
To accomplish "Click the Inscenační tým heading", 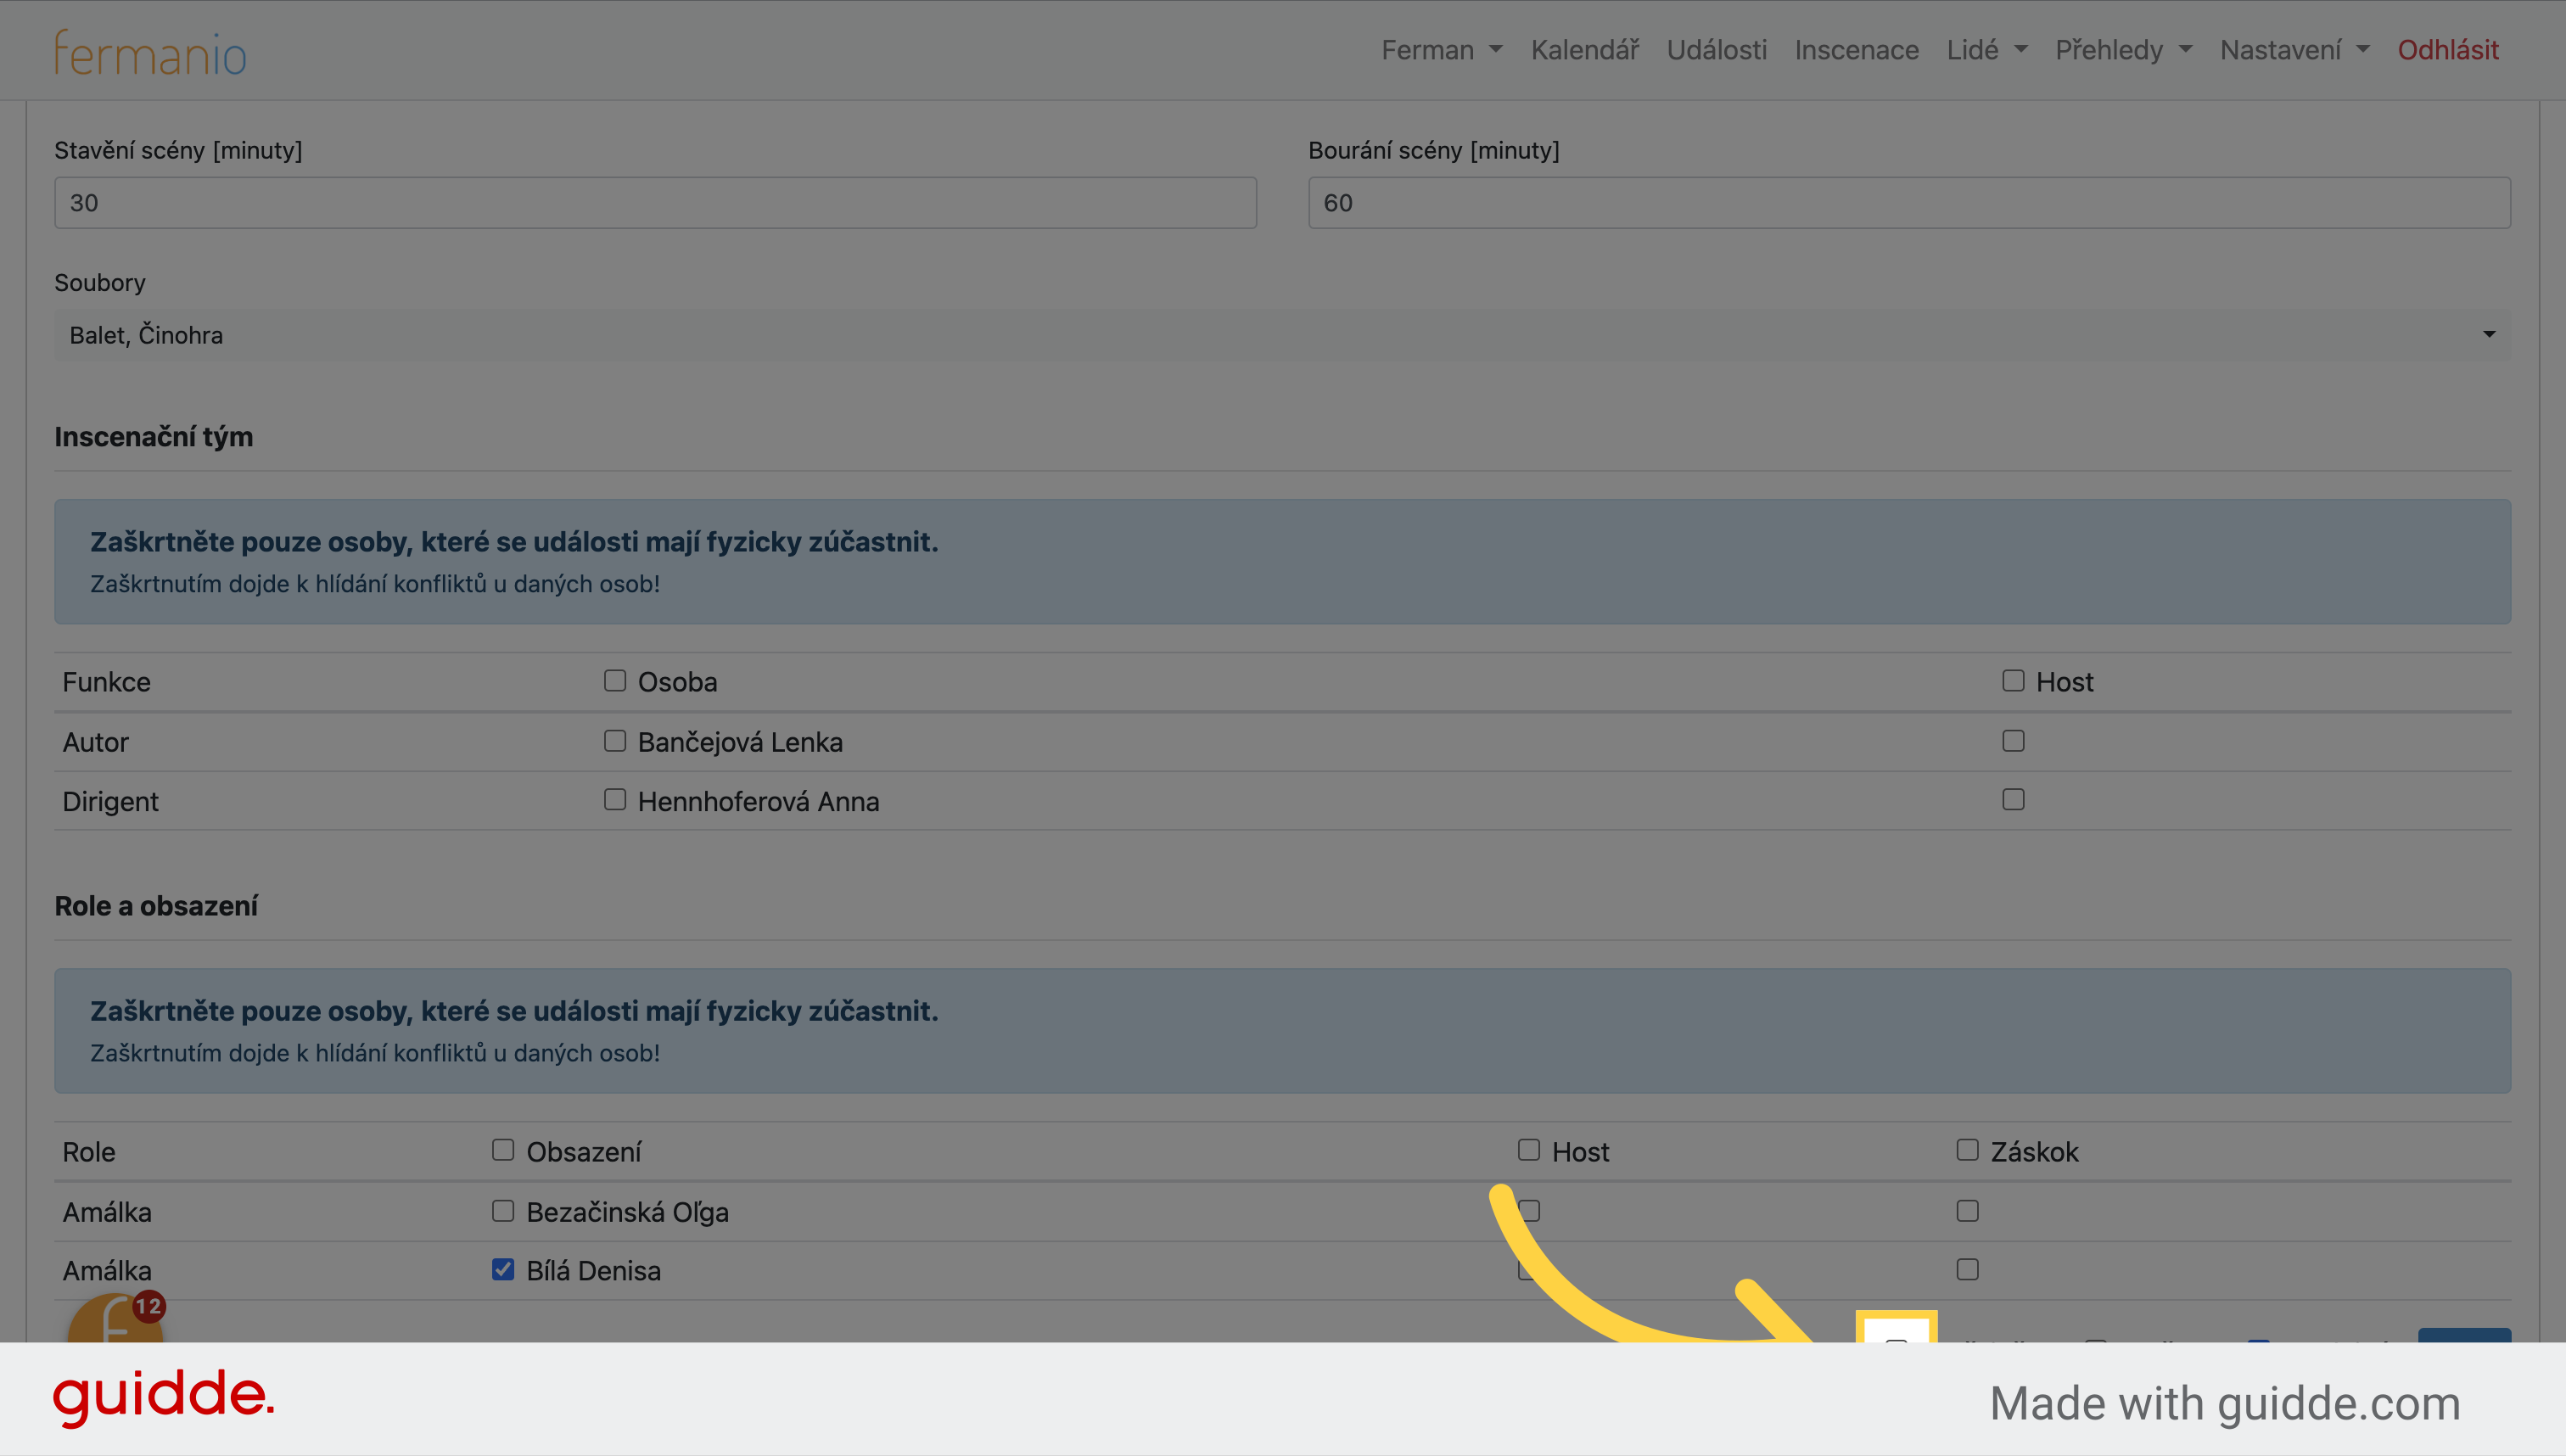I will [153, 437].
